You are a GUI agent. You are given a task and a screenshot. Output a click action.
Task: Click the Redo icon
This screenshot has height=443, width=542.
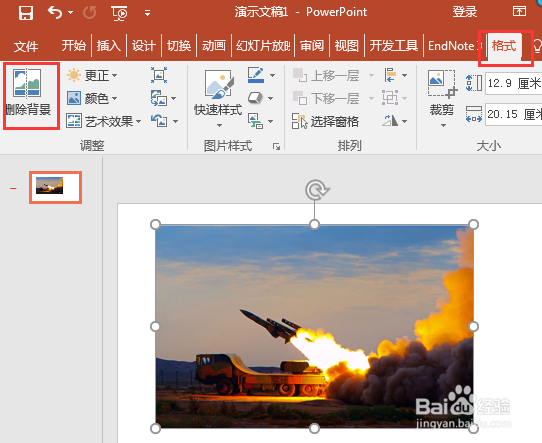click(90, 13)
